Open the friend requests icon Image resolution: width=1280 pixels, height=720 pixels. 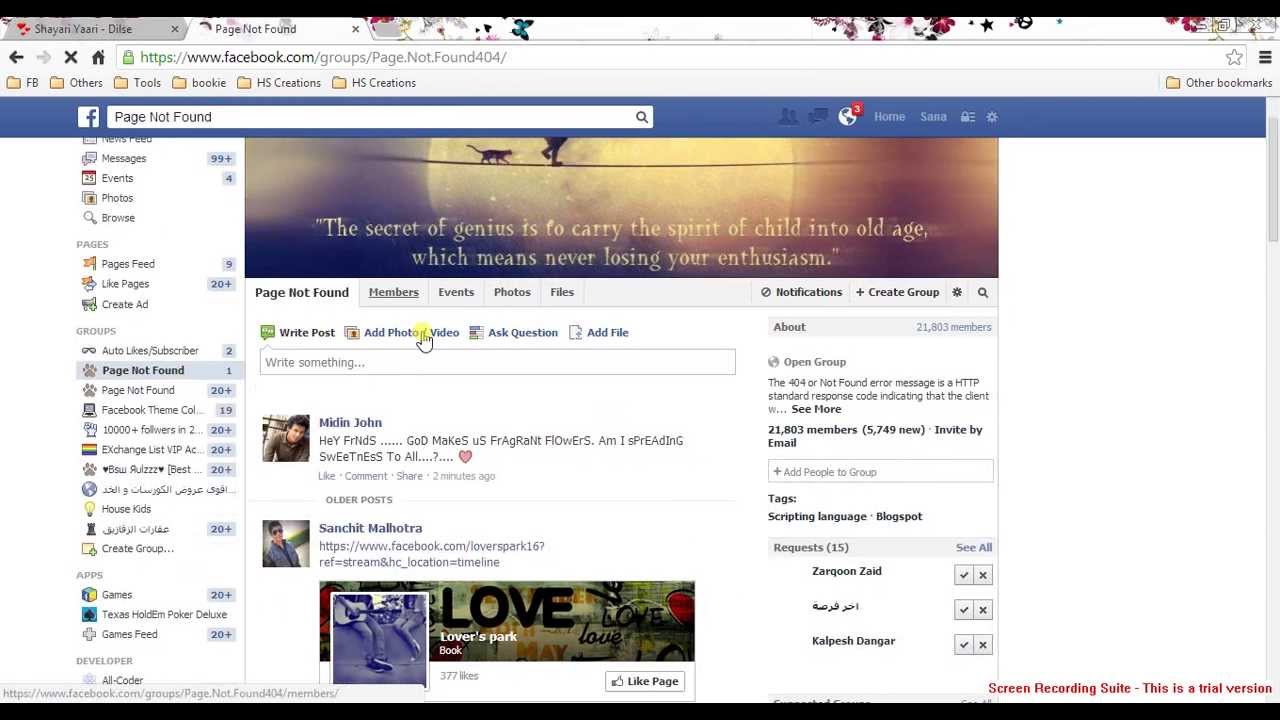tap(788, 117)
